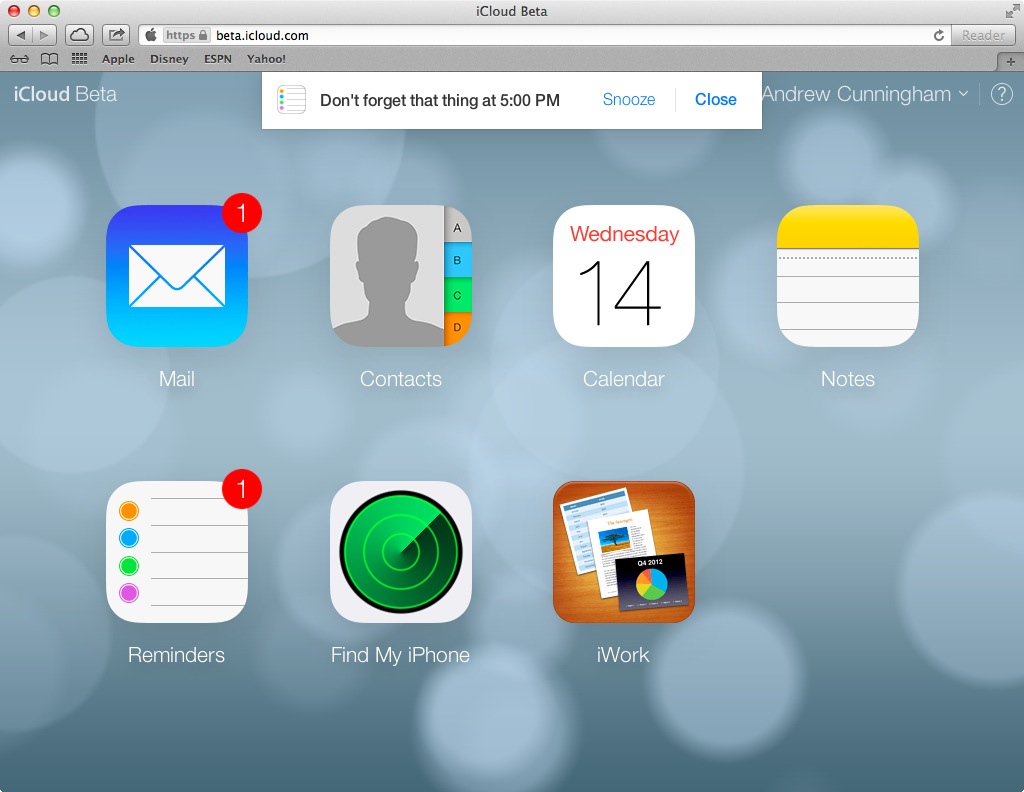The width and height of the screenshot is (1024, 792).
Task: Snooze the 5:00 PM reminder
Action: point(629,99)
